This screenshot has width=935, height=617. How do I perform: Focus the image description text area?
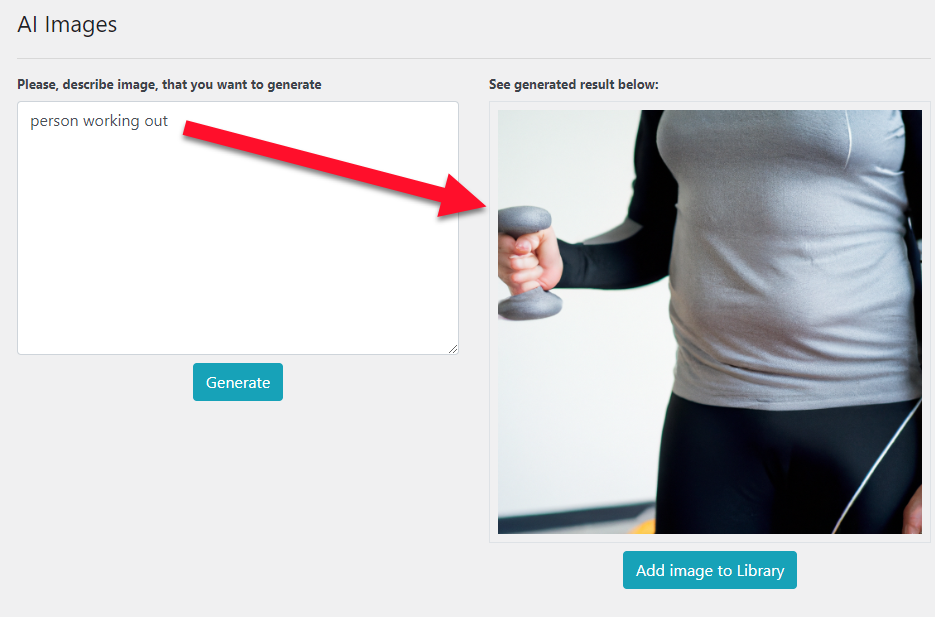point(238,228)
